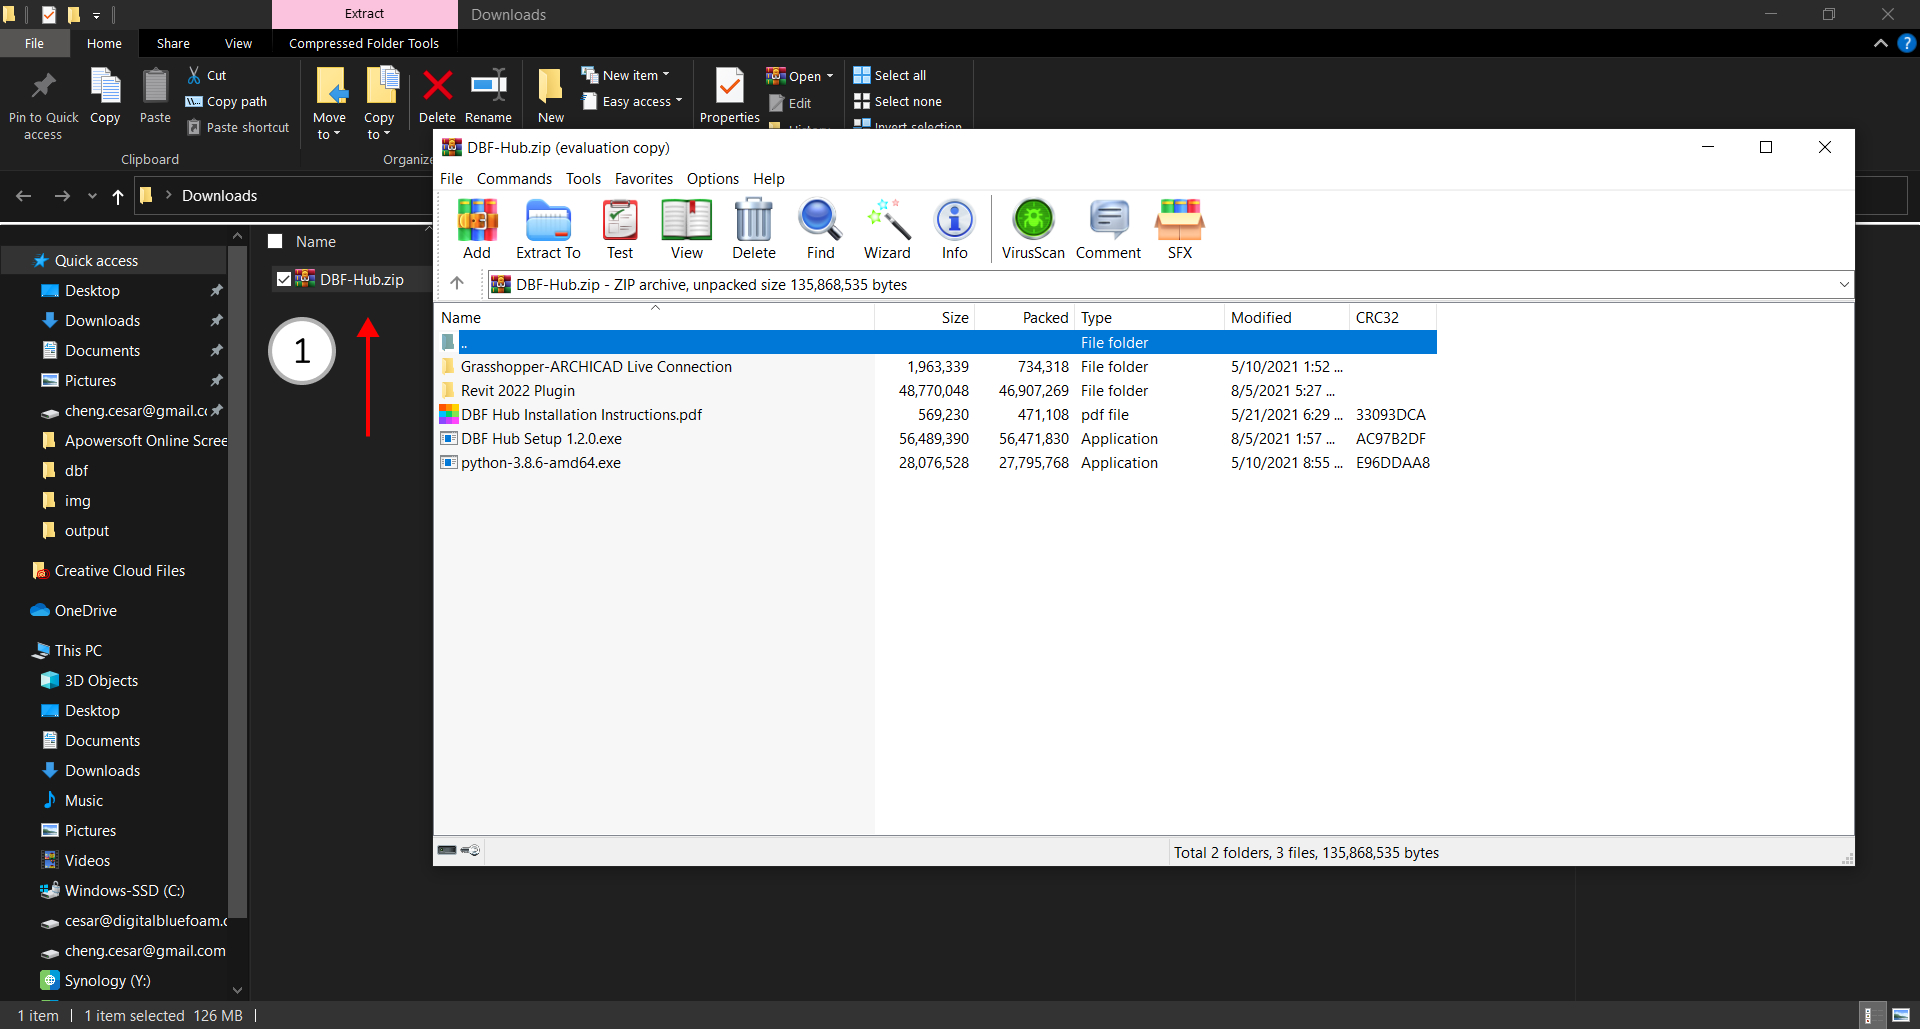Click Select all button

click(x=890, y=75)
